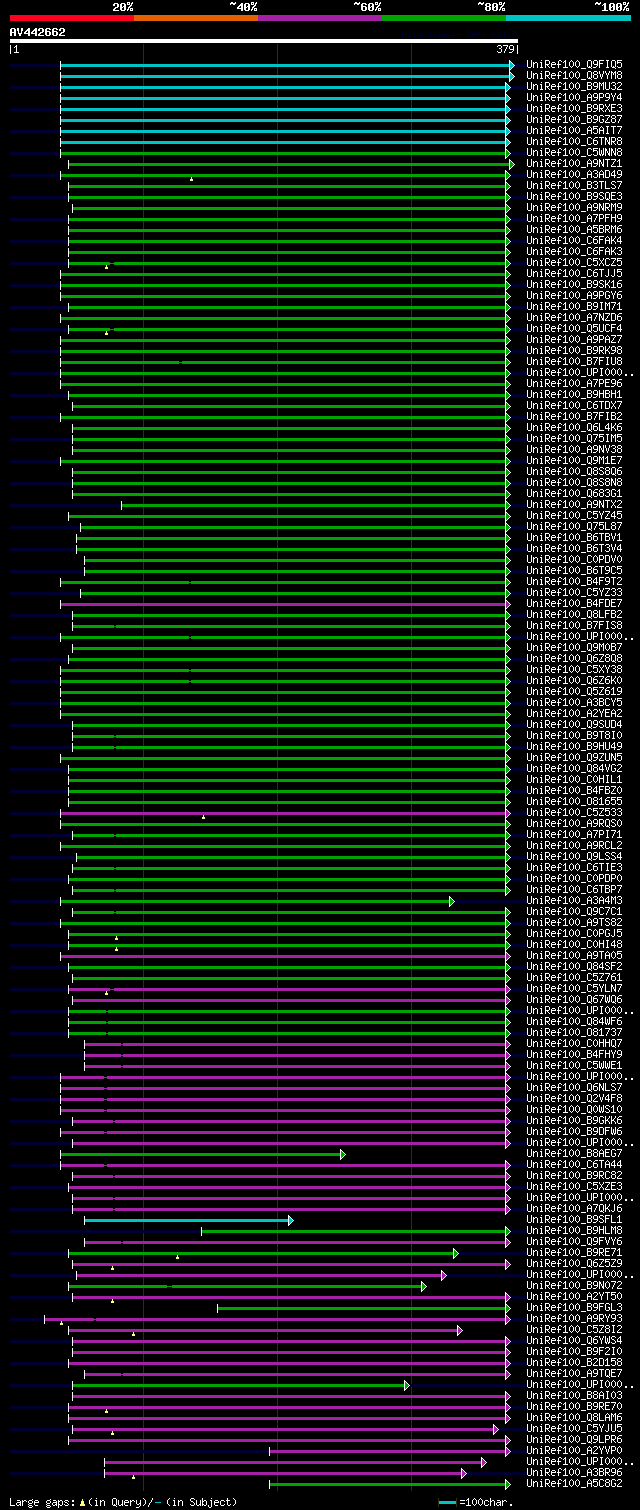The image size is (640, 1510).
Task: Click label UniRef100_A9RY93
Action: (x=574, y=1318)
